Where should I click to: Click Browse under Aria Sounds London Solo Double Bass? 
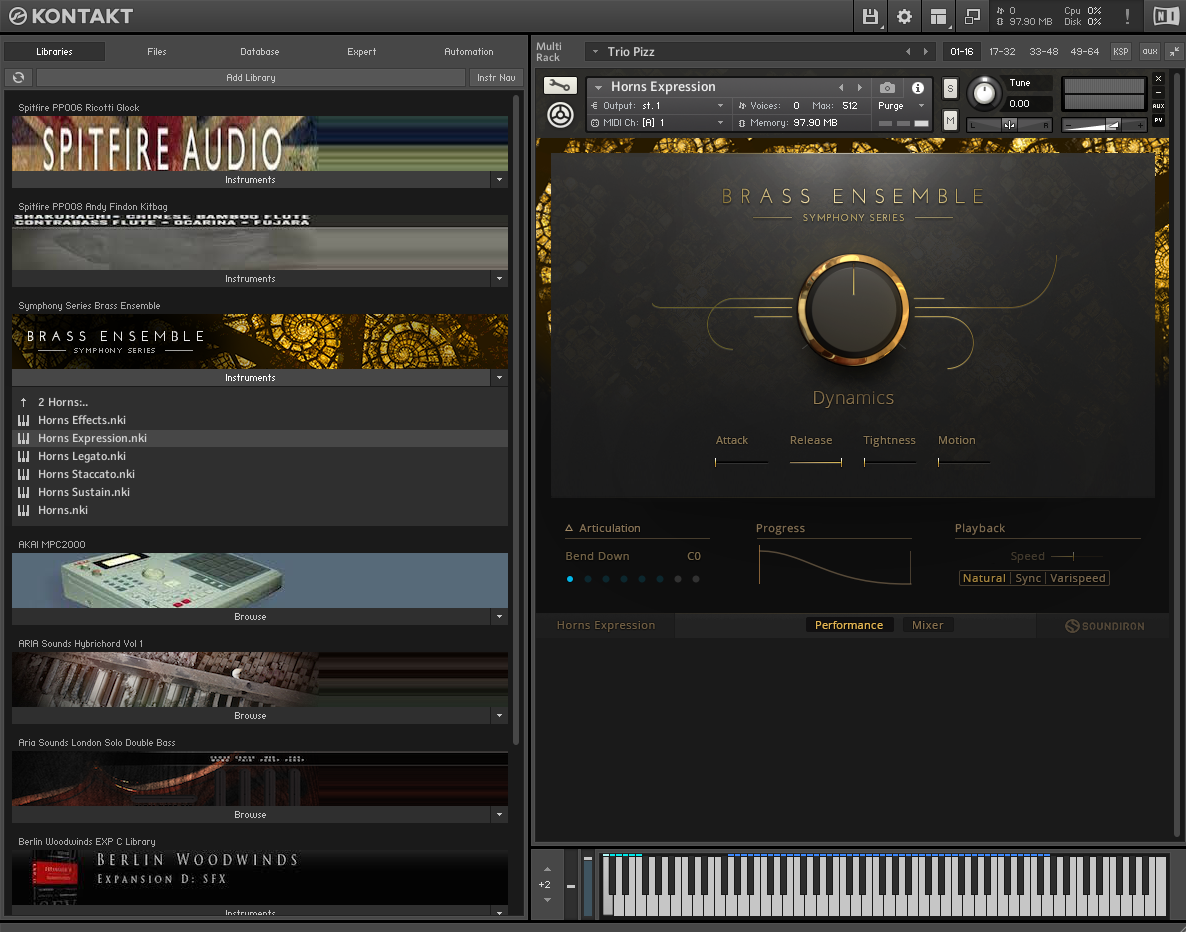click(250, 815)
